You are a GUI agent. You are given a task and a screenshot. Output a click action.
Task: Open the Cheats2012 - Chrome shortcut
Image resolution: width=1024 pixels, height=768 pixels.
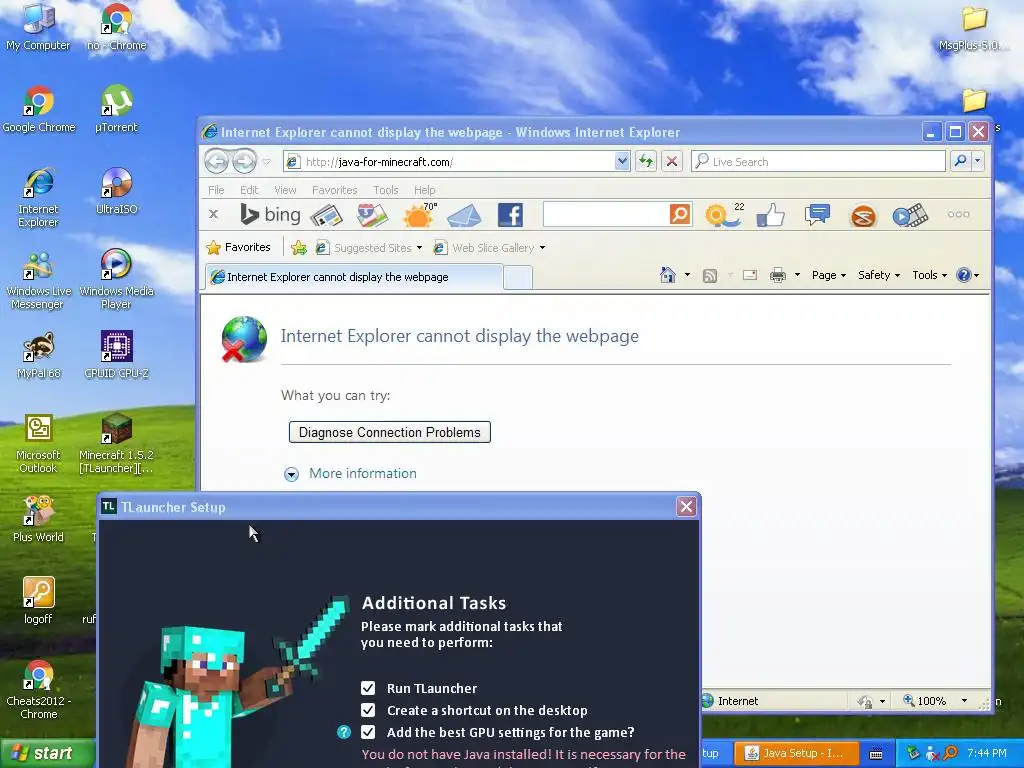click(x=38, y=690)
